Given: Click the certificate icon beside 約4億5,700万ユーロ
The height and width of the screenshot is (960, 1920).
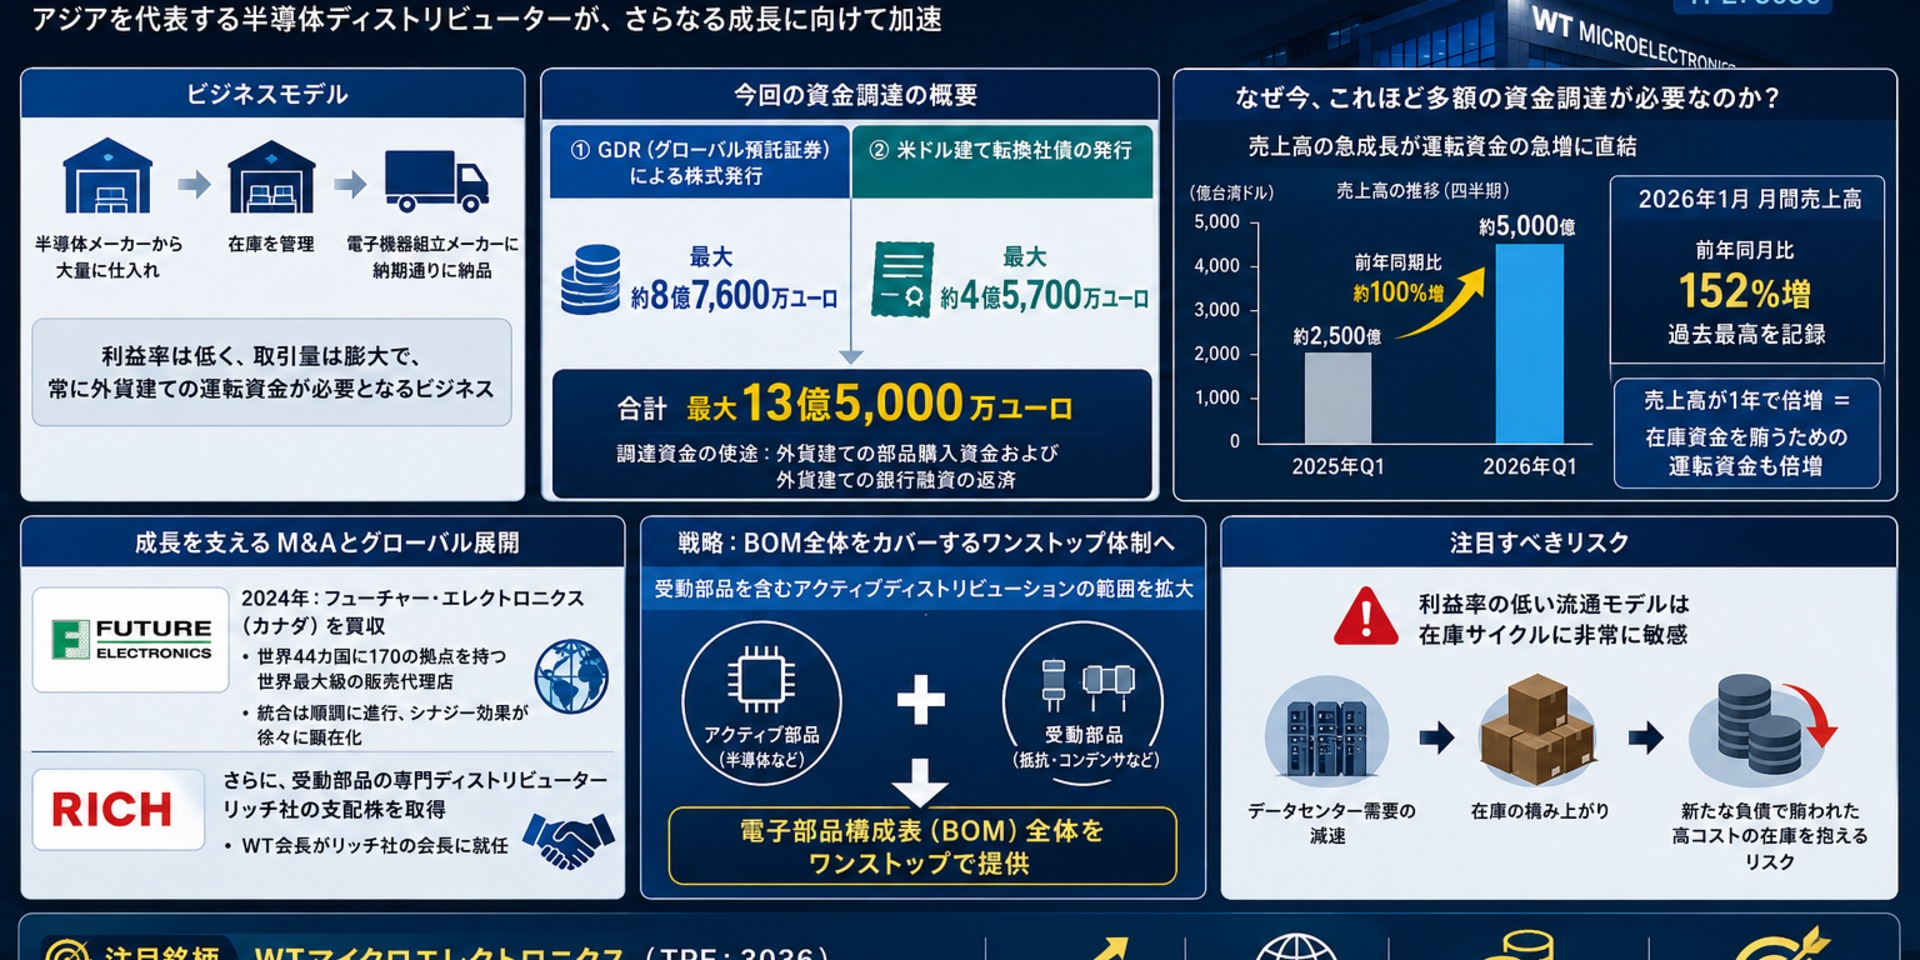Looking at the screenshot, I should pyautogui.click(x=902, y=280).
